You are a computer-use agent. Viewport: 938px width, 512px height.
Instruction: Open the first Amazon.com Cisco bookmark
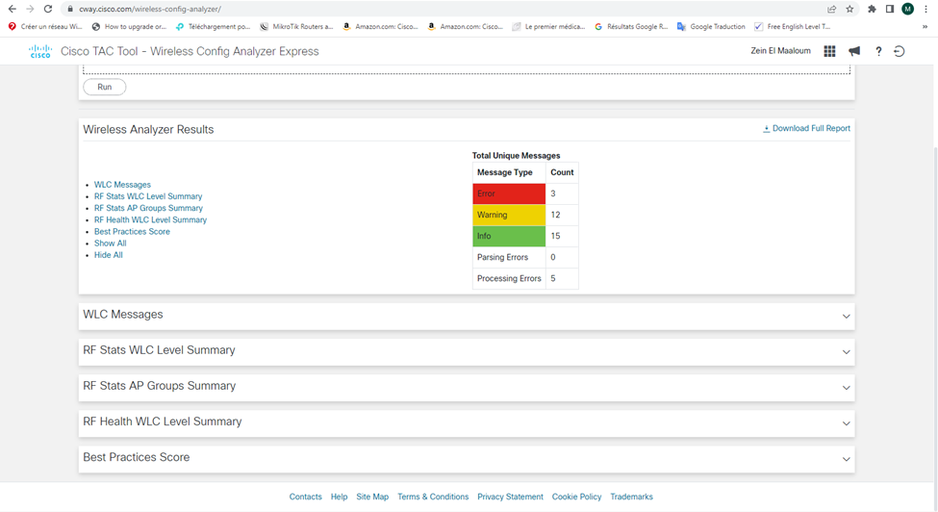click(x=380, y=26)
